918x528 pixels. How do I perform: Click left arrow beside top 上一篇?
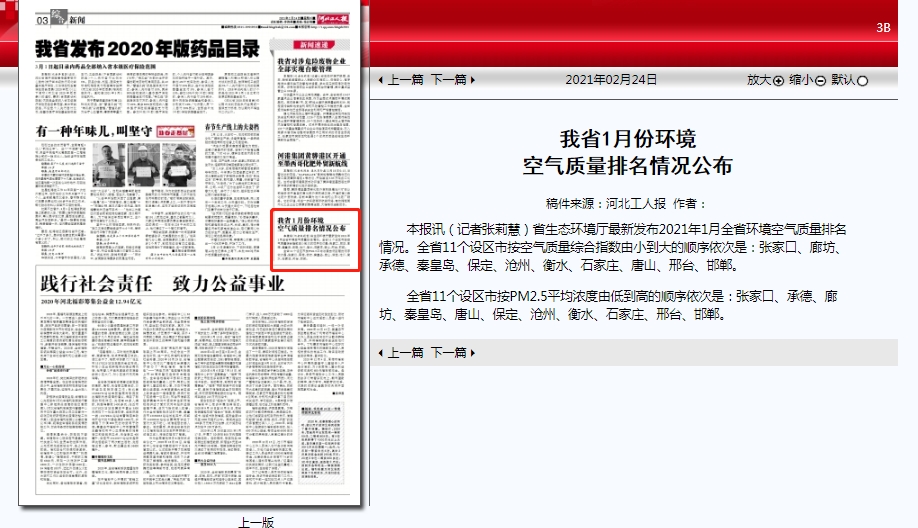(381, 80)
